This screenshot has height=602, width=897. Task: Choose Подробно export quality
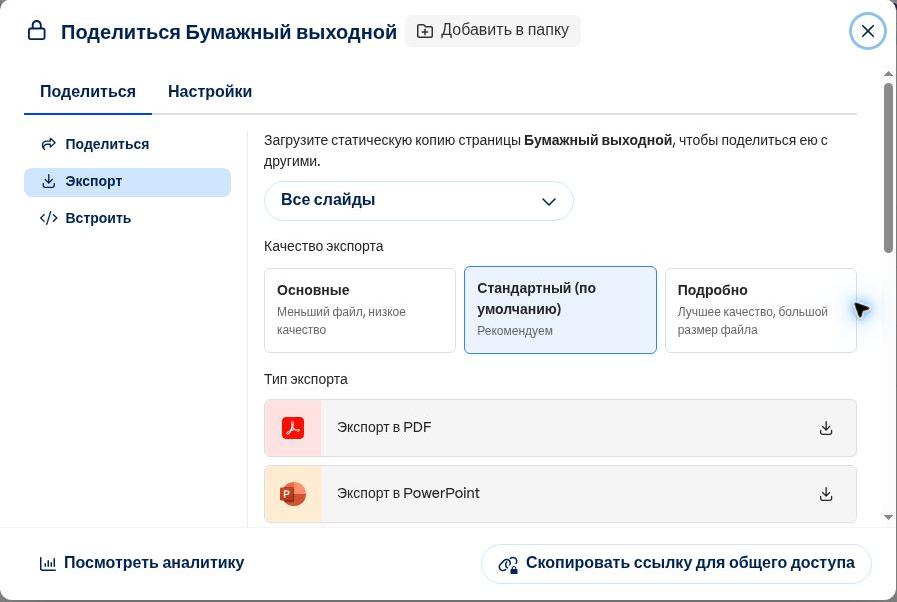point(760,310)
